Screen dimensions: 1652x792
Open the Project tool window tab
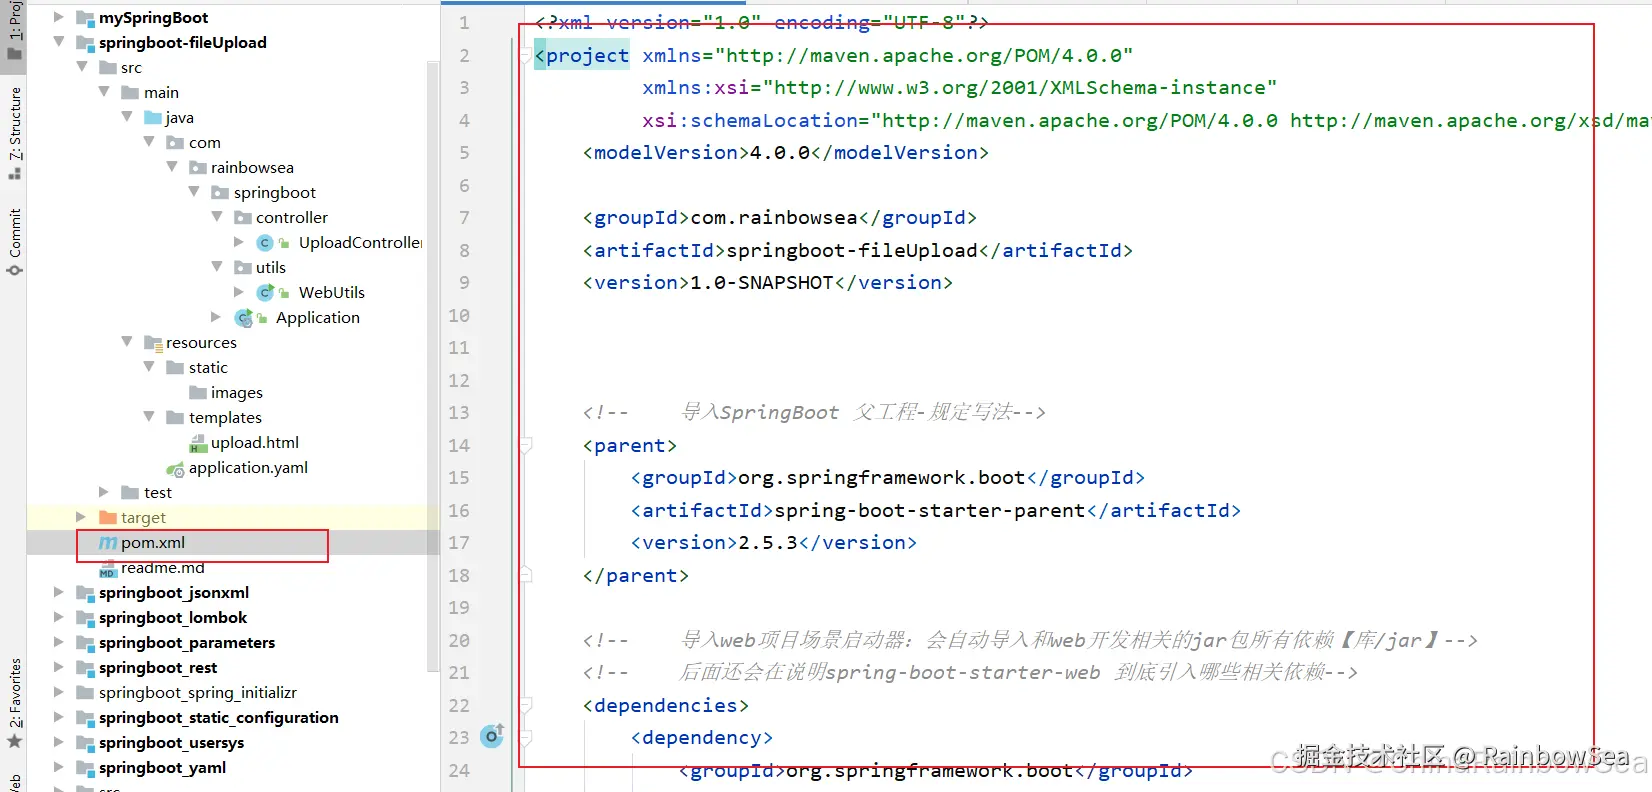tap(14, 32)
